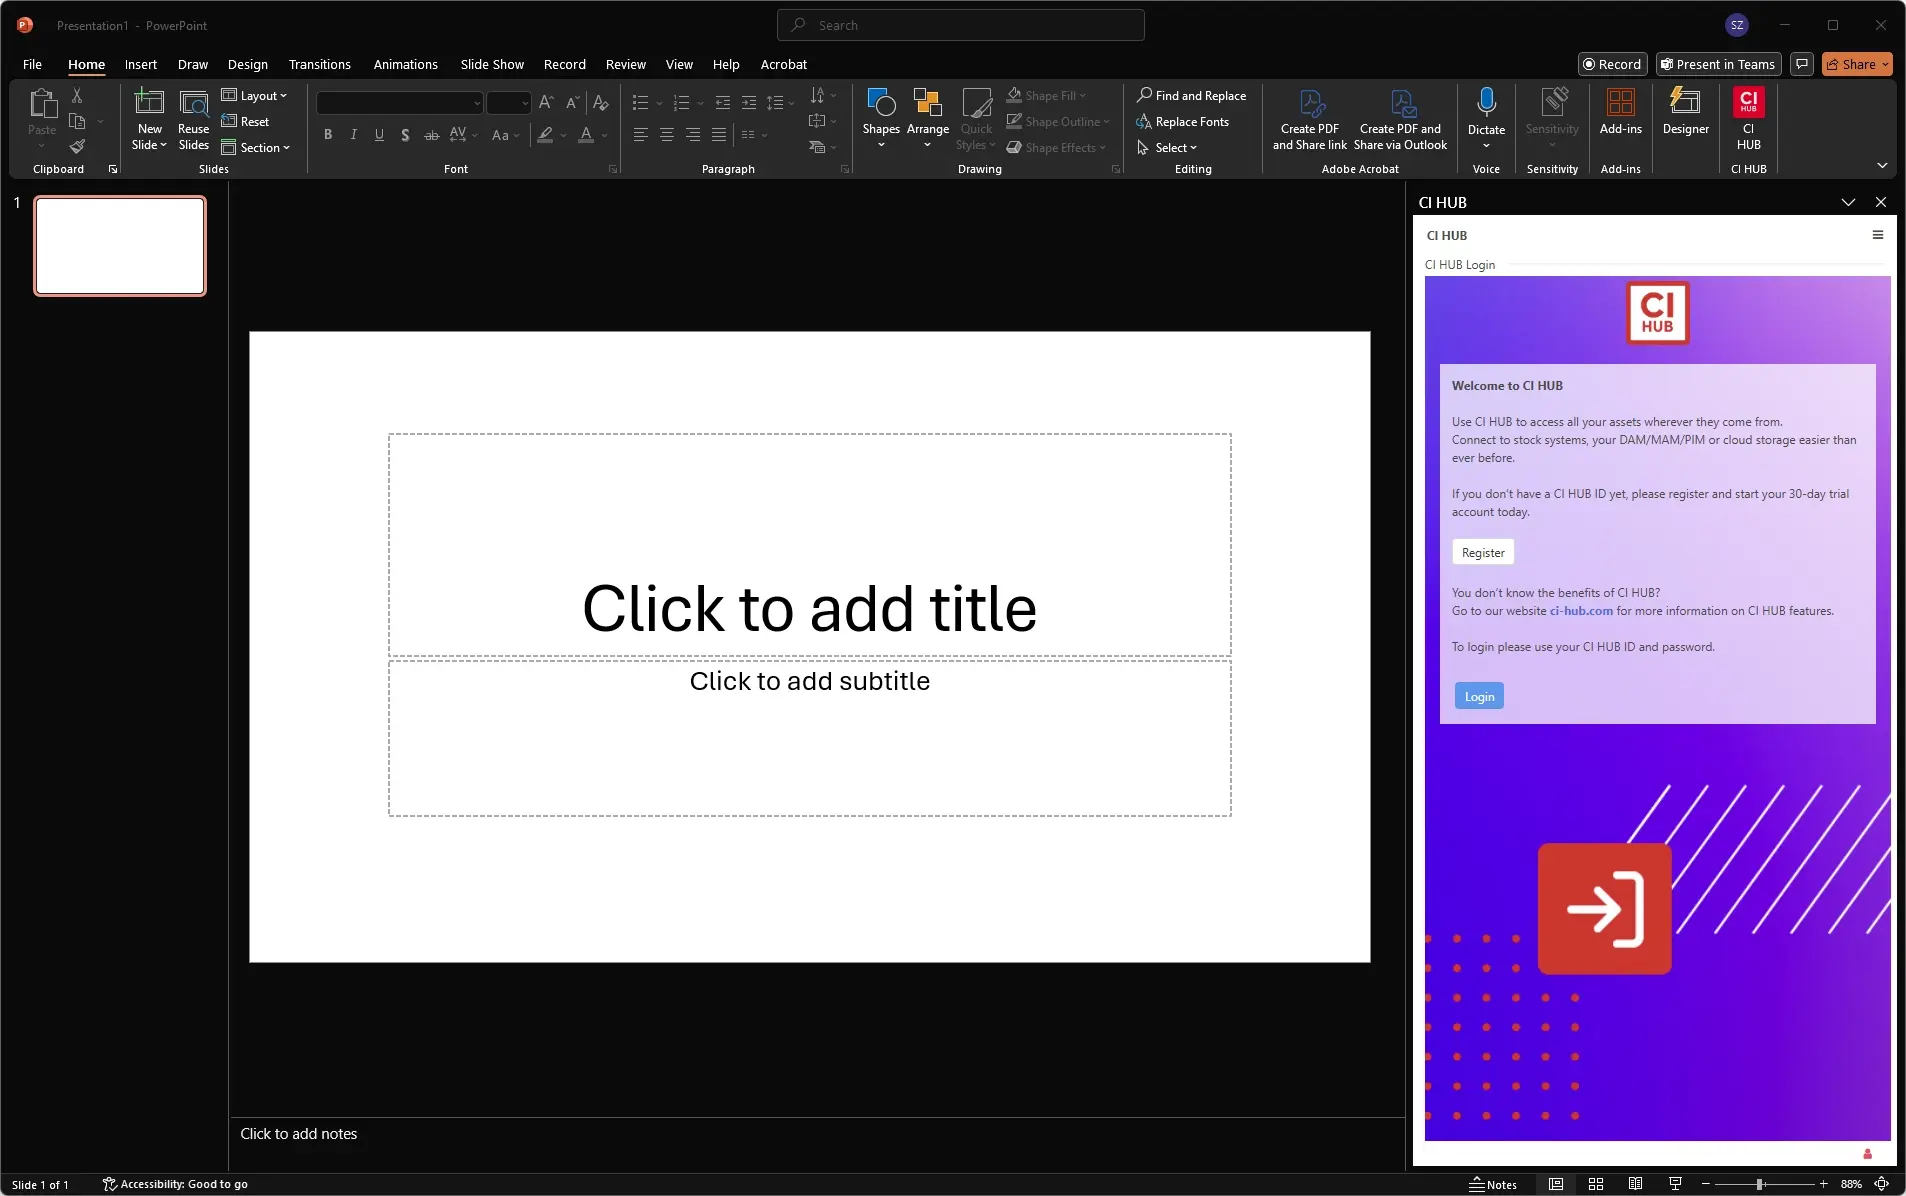Image resolution: width=1906 pixels, height=1196 pixels.
Task: Open the Add-ins store icon
Action: pos(1620,112)
